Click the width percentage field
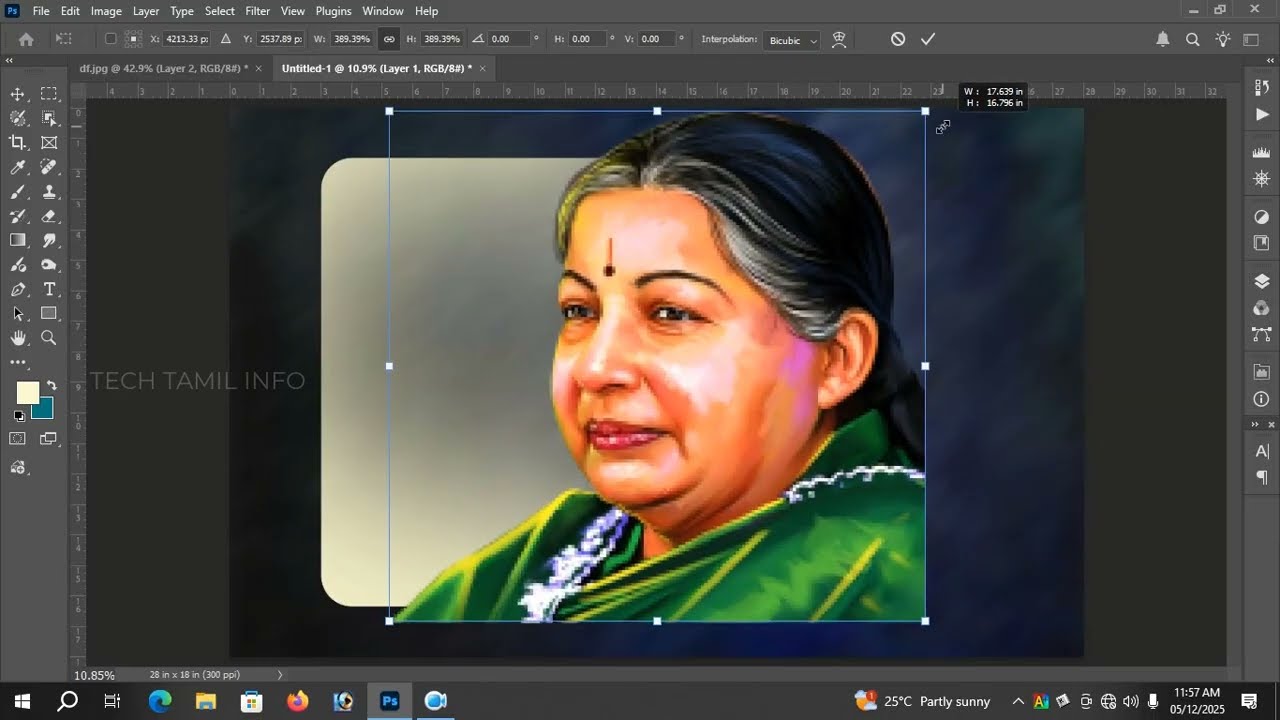This screenshot has height=720, width=1280. coord(352,39)
